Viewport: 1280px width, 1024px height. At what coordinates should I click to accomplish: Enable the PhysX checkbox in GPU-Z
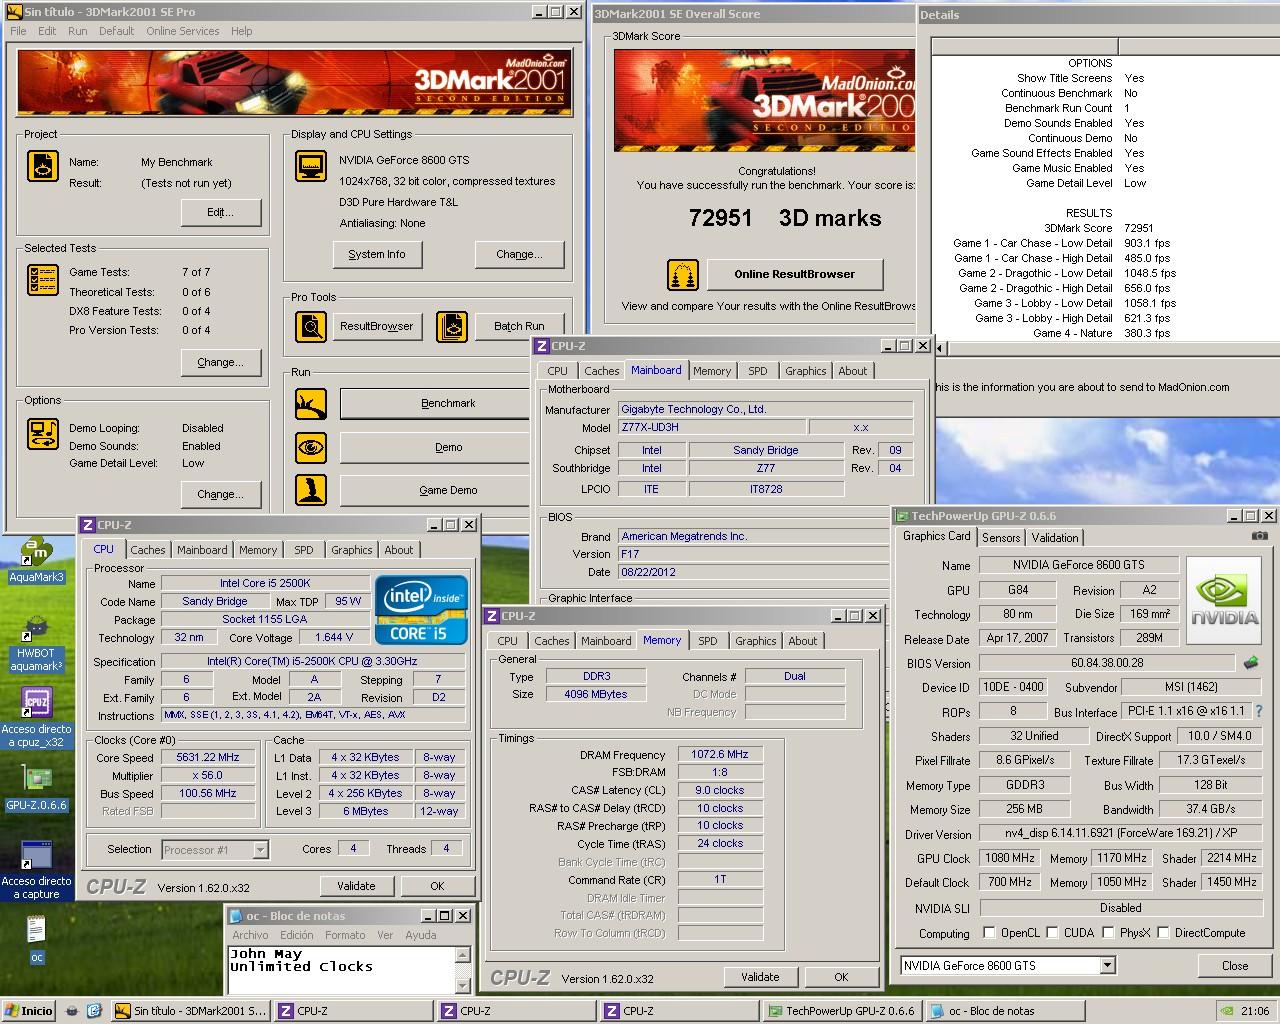(1108, 933)
